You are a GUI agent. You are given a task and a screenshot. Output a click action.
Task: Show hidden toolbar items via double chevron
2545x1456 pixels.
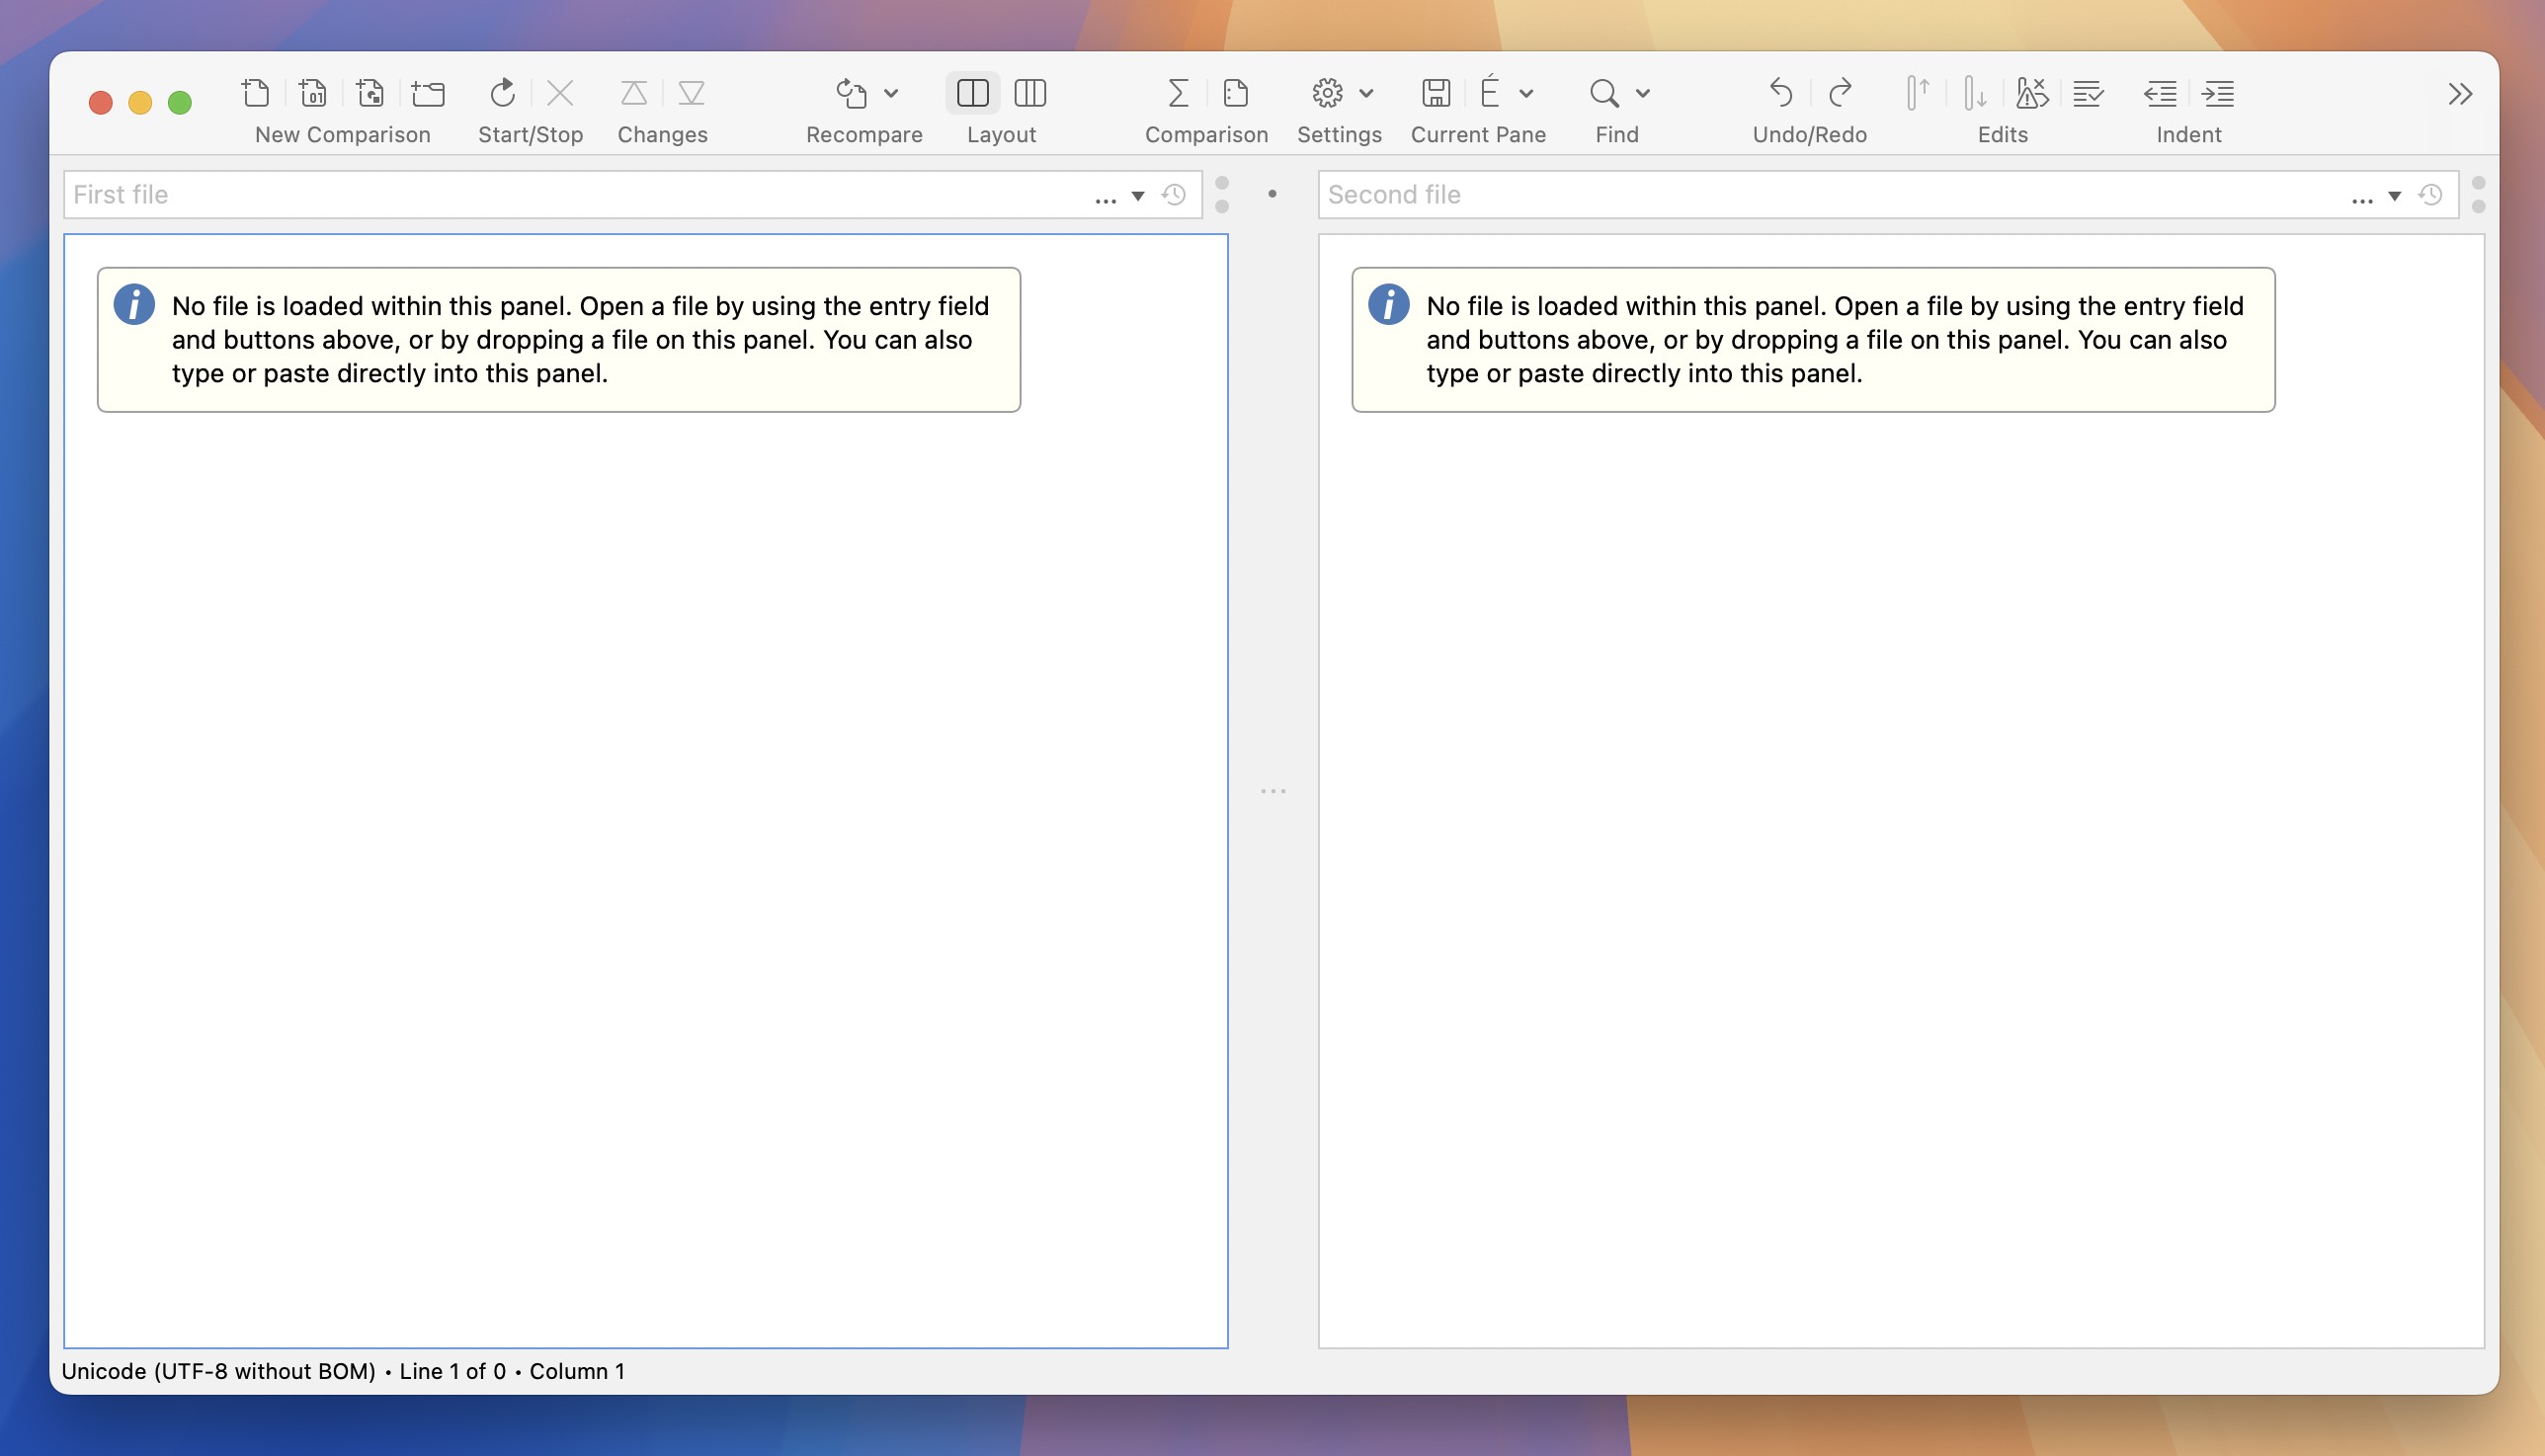click(2460, 93)
